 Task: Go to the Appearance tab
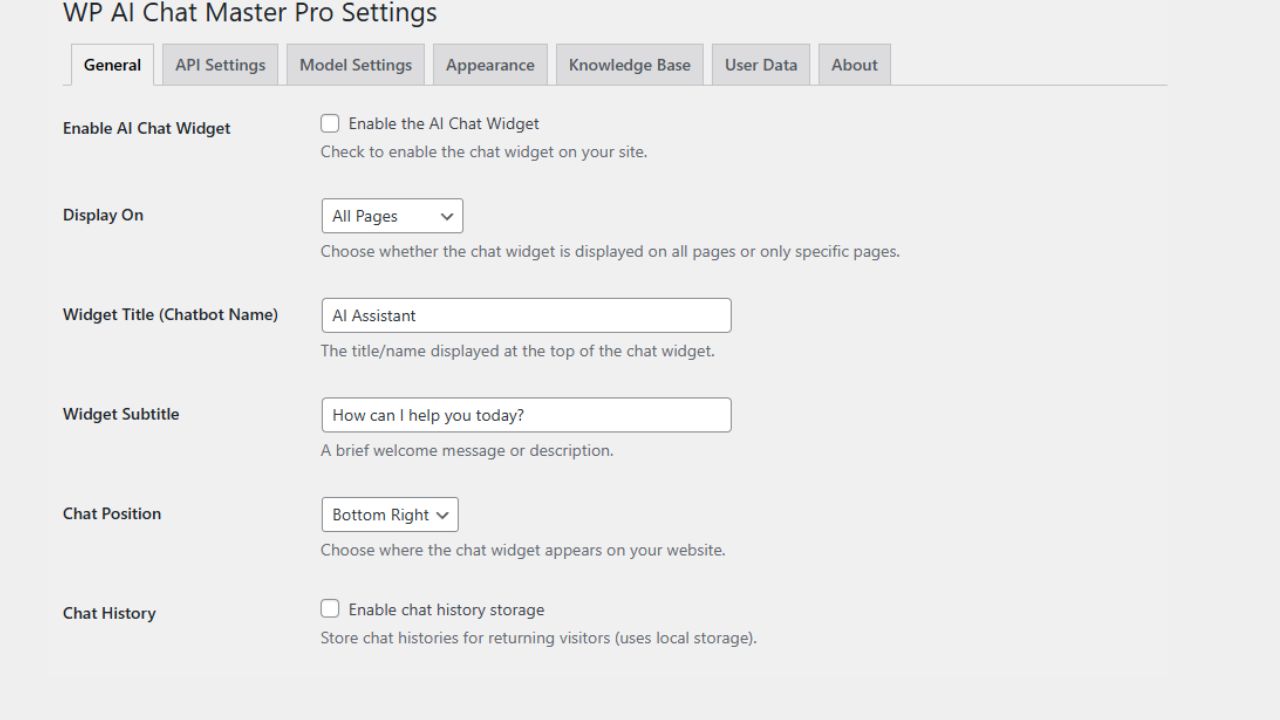coord(490,65)
